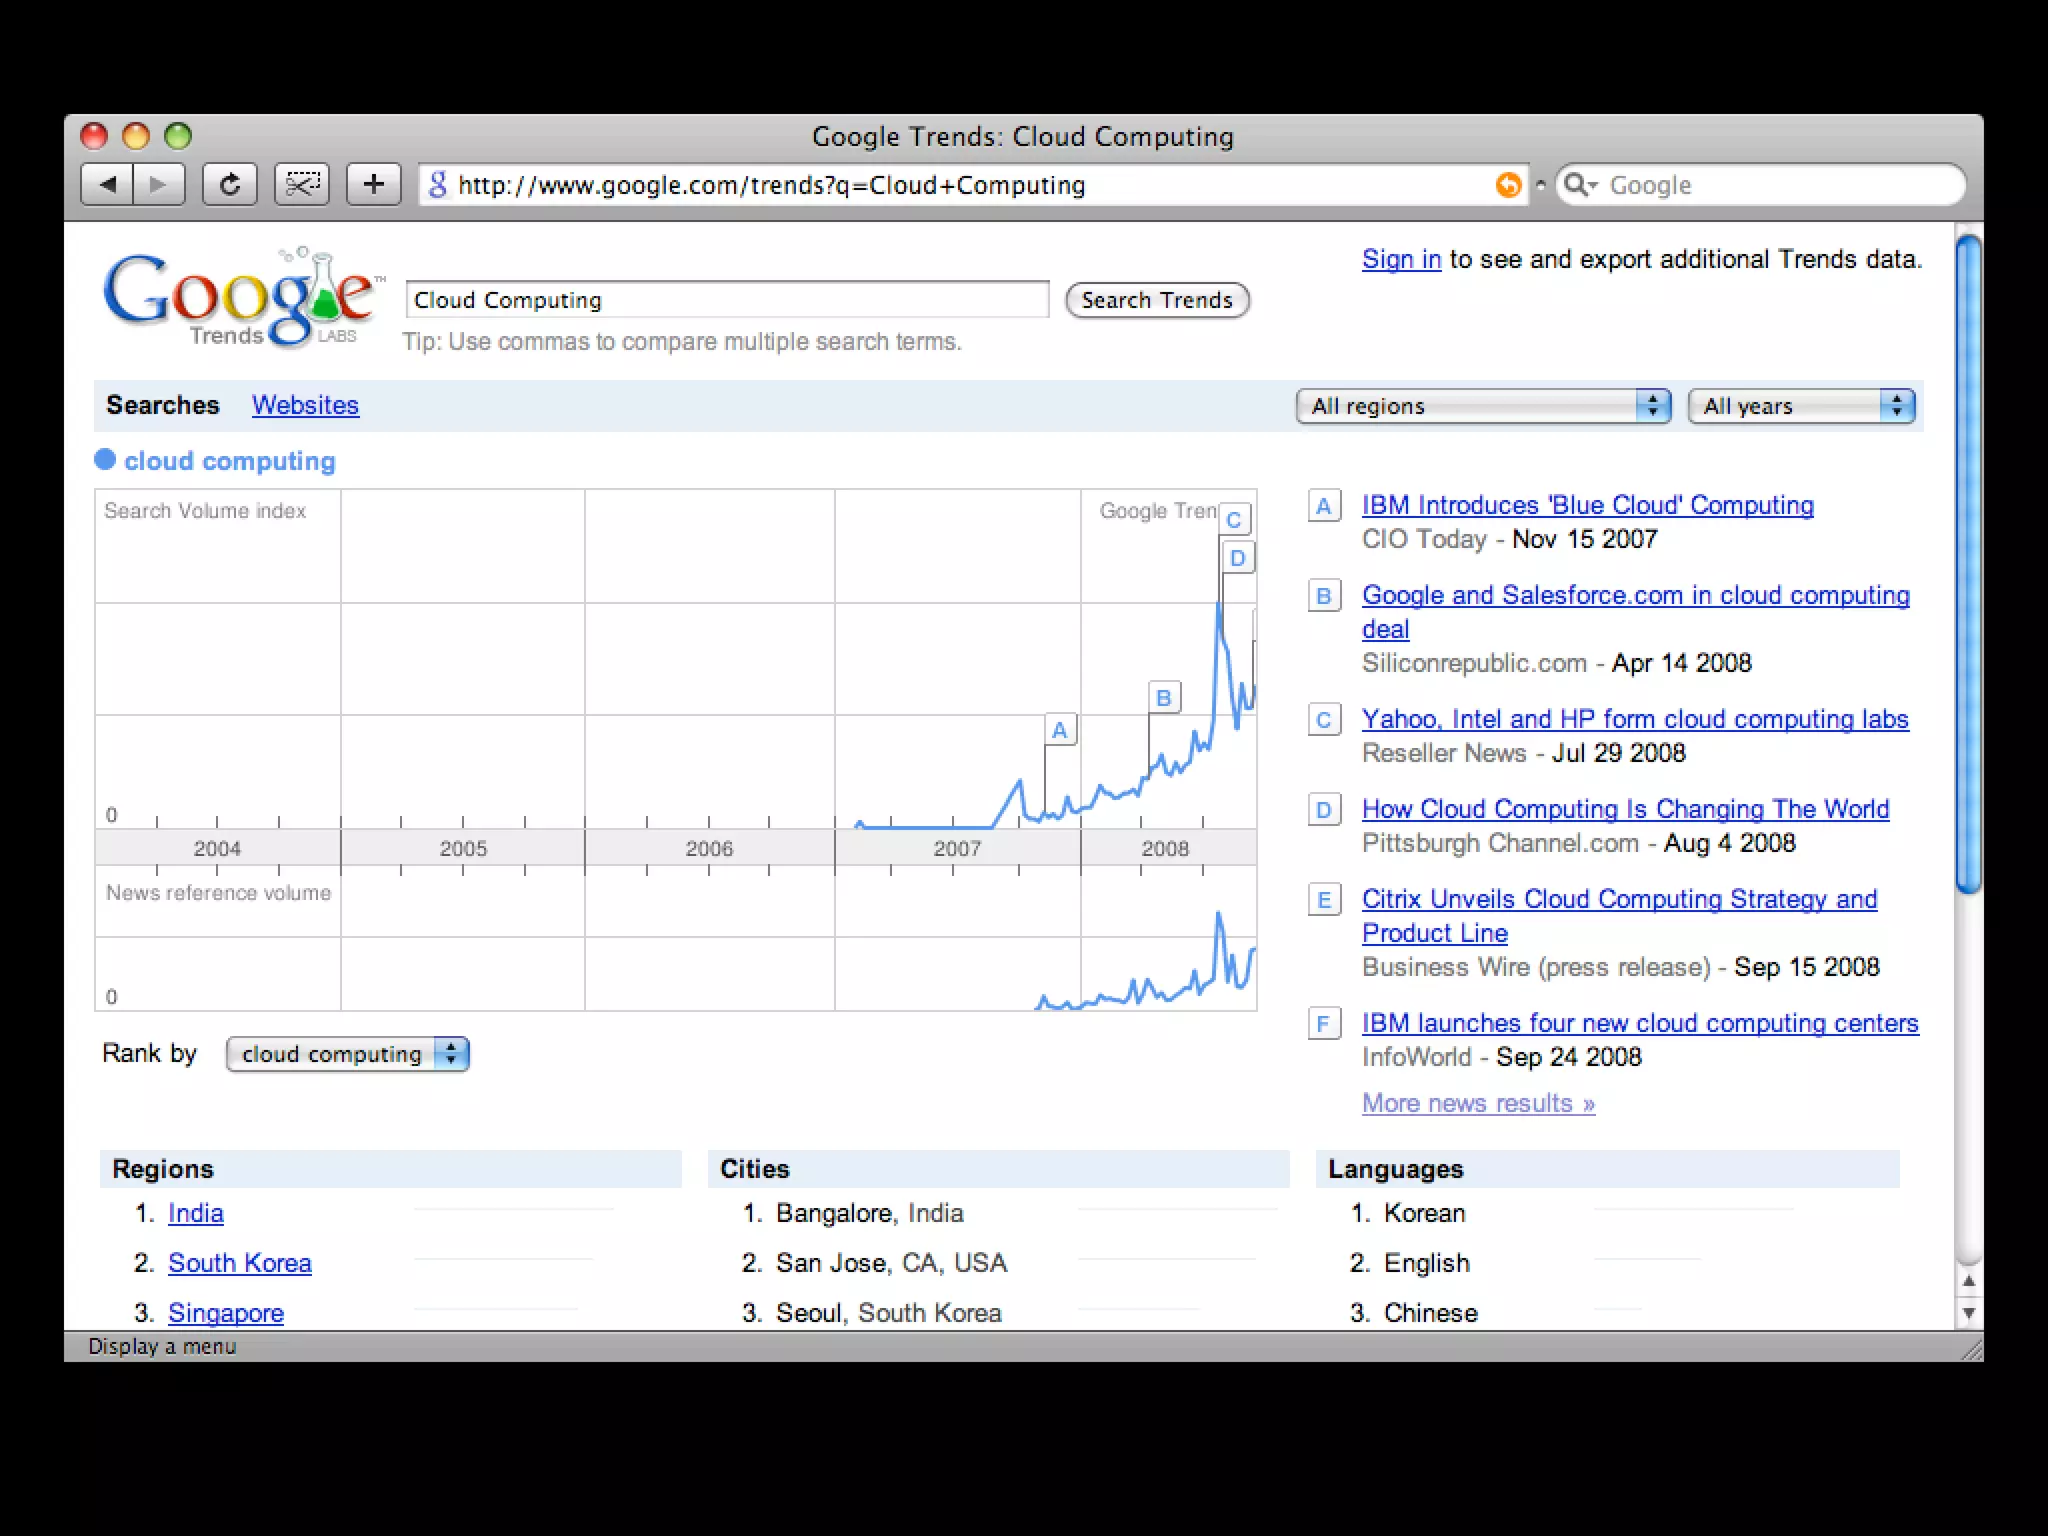The image size is (2048, 1536).
Task: Click the magnifier icon in Google search field
Action: [1577, 185]
